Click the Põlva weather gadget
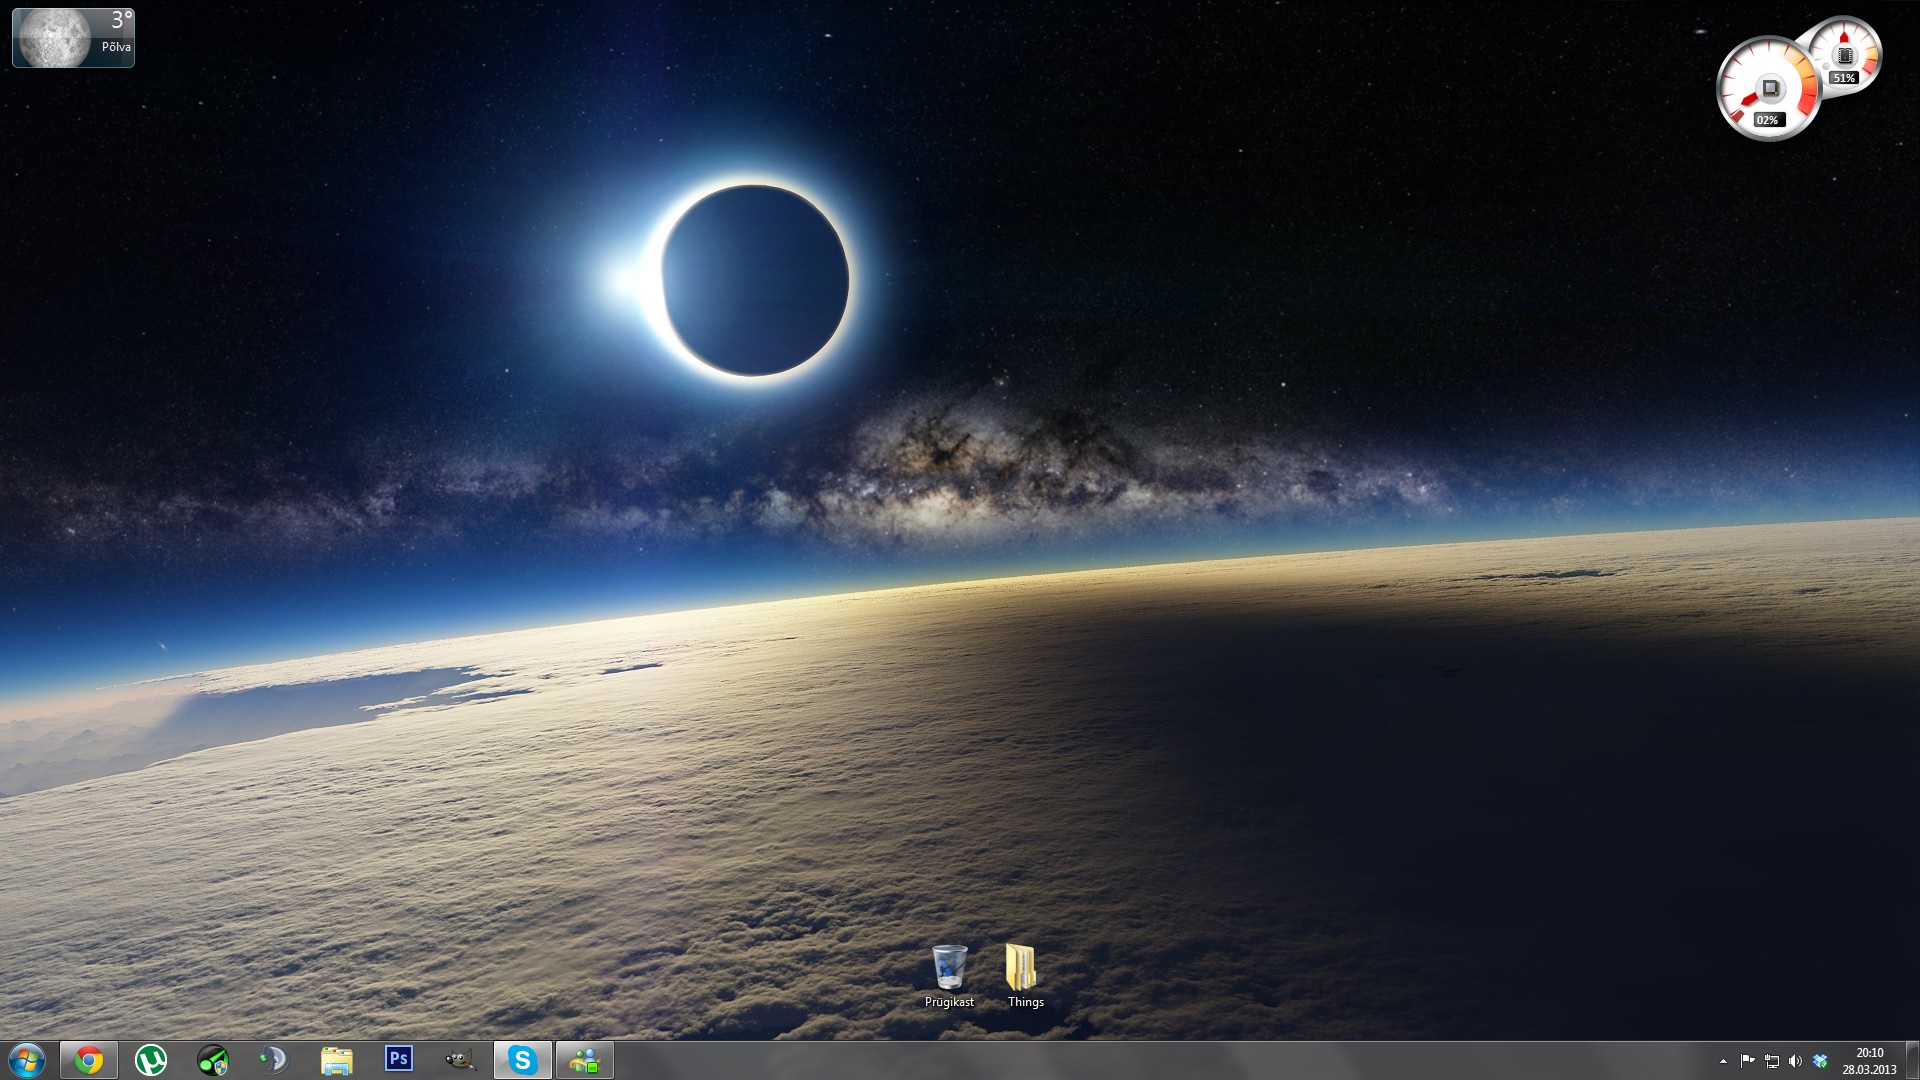The height and width of the screenshot is (1080, 1920). pyautogui.click(x=73, y=38)
